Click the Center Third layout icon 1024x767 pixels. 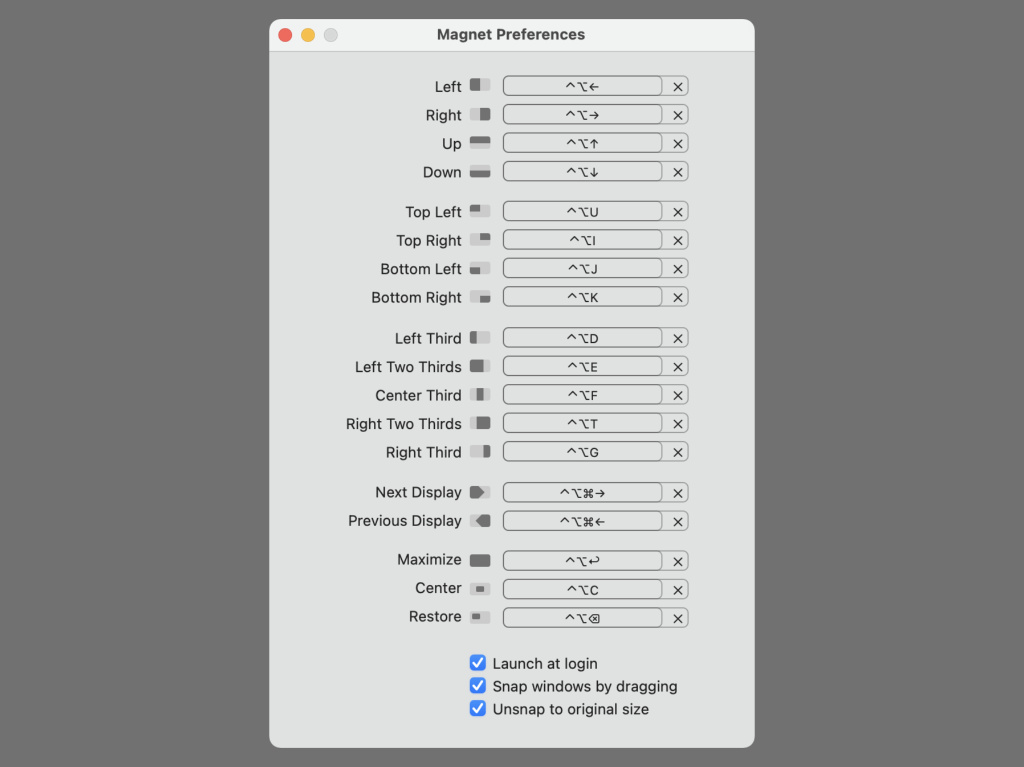[480, 395]
